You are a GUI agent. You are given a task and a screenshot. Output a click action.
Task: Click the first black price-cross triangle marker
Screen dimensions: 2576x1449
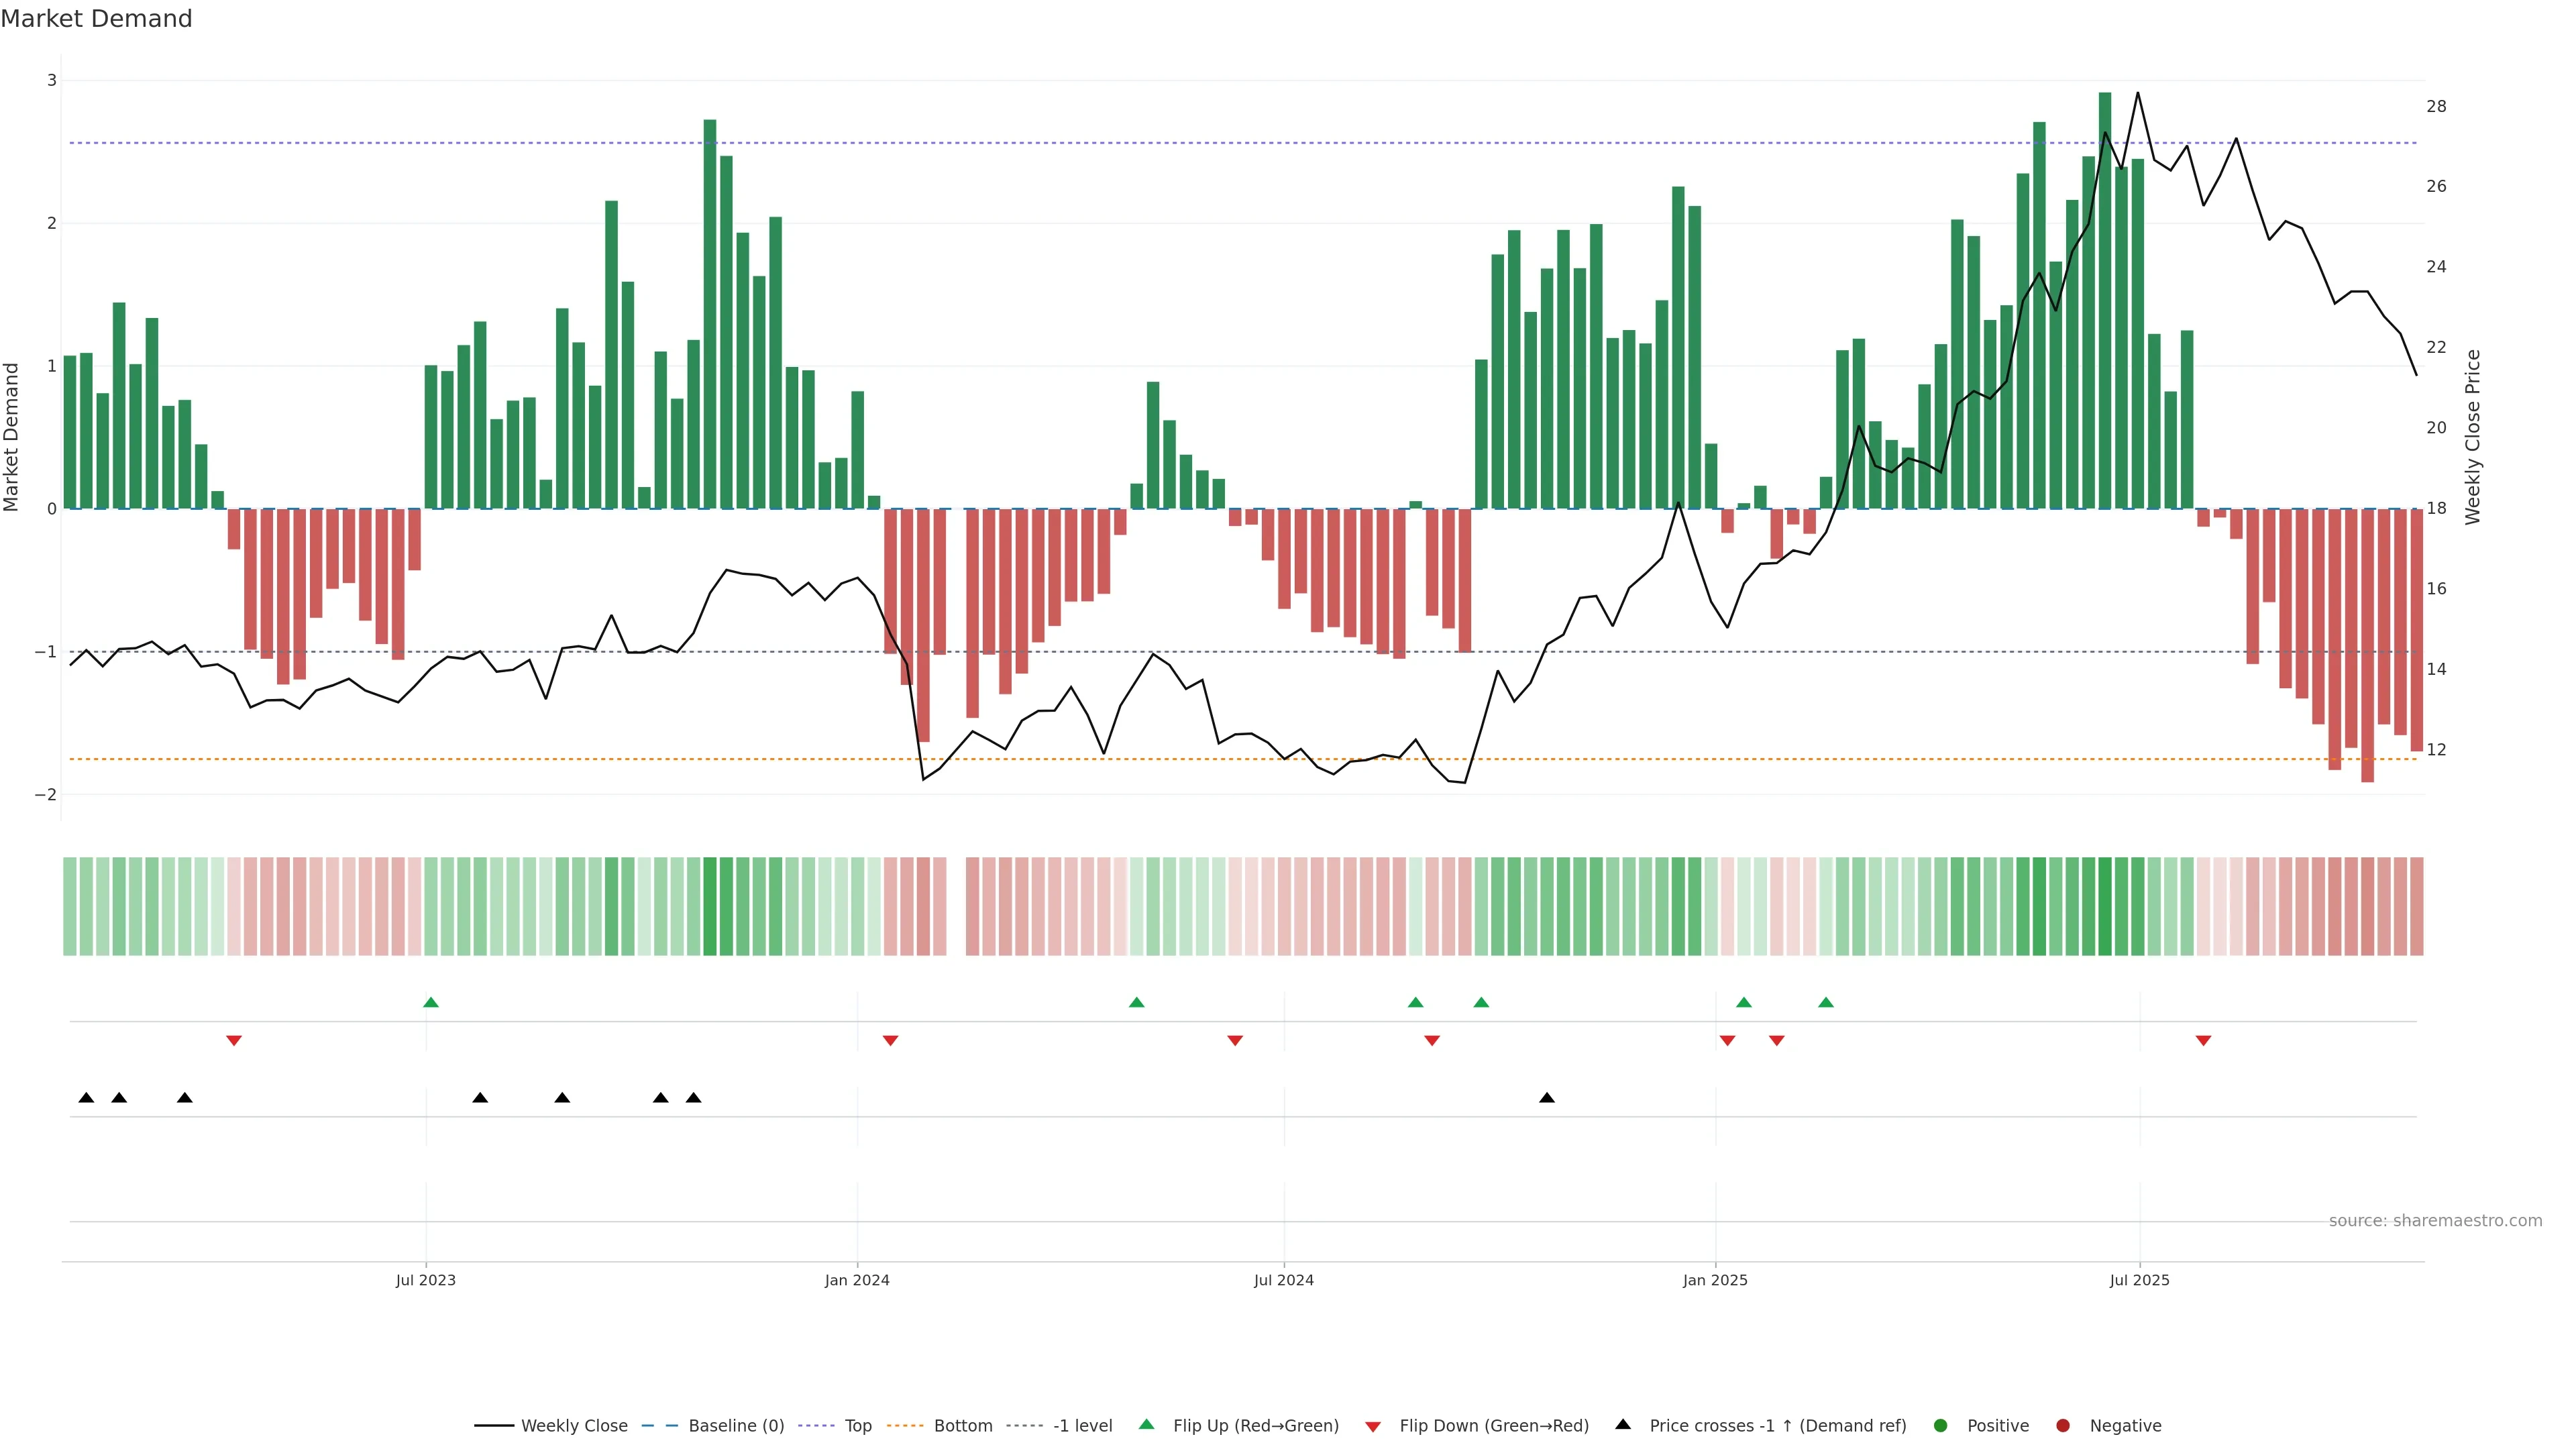click(86, 1098)
